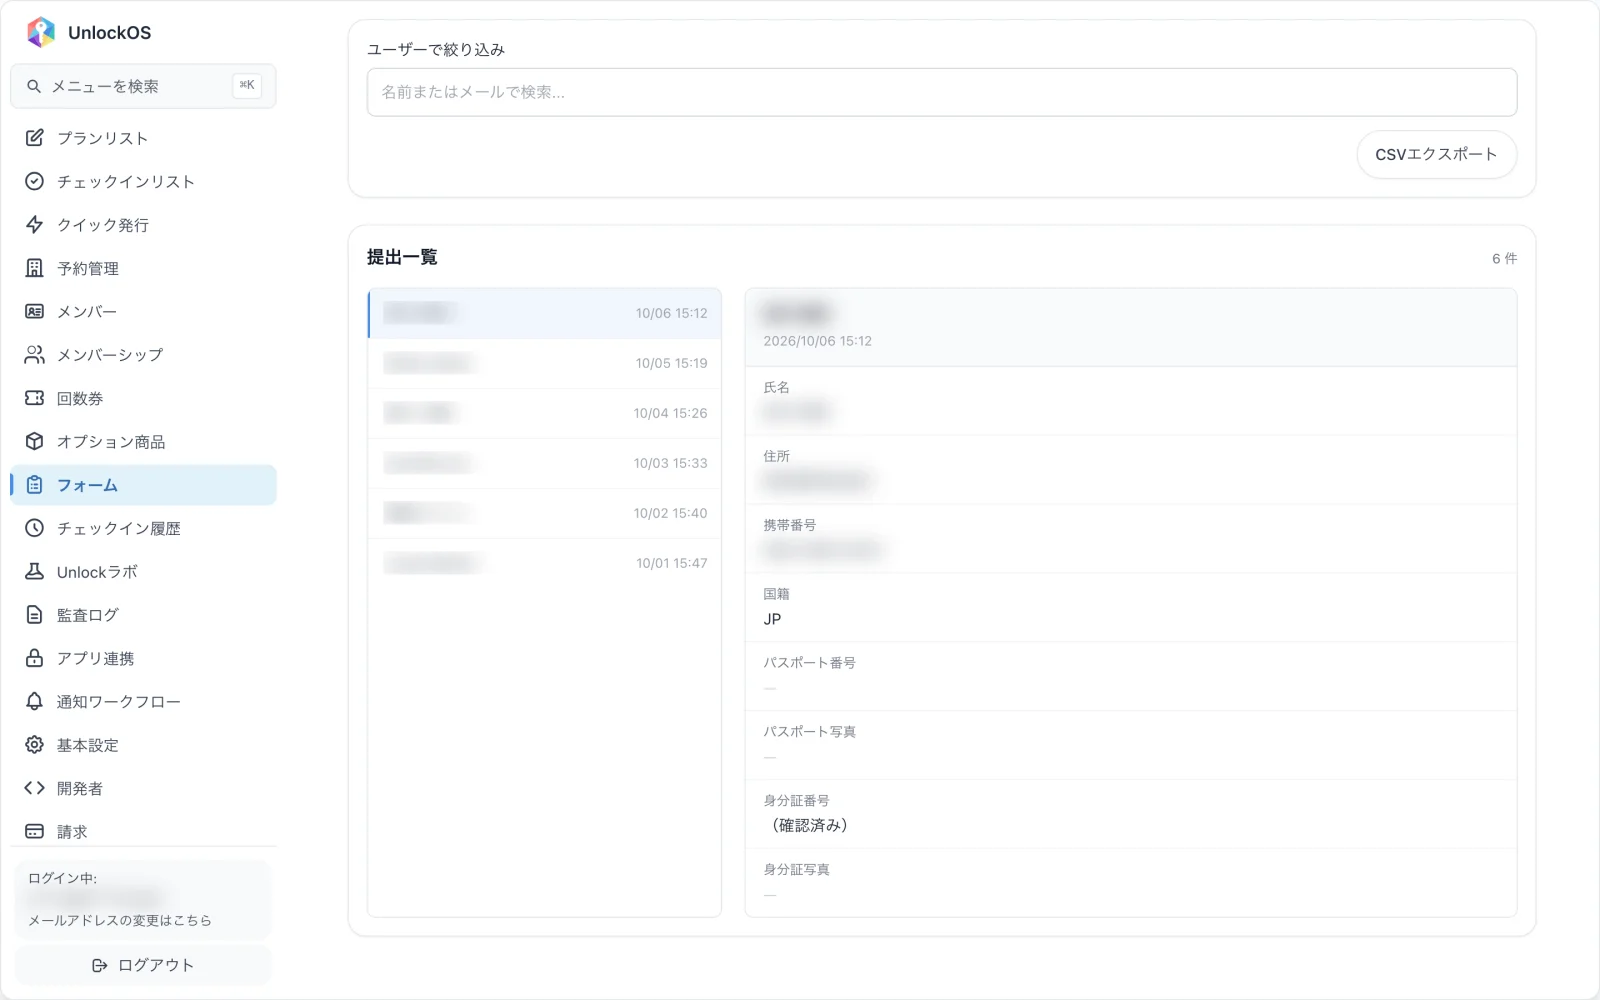Open the メンバーシップ menu label

click(110, 355)
